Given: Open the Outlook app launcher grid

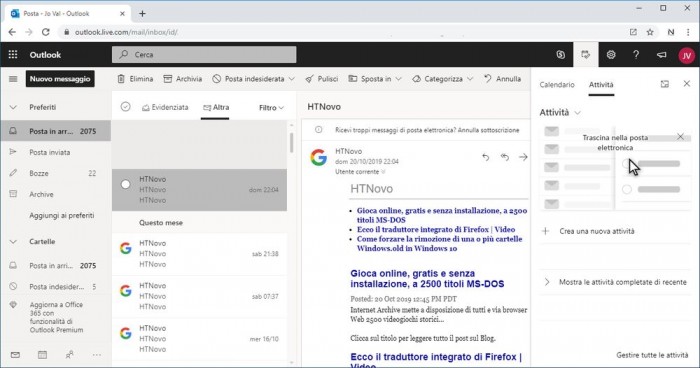Looking at the screenshot, I should (x=13, y=54).
